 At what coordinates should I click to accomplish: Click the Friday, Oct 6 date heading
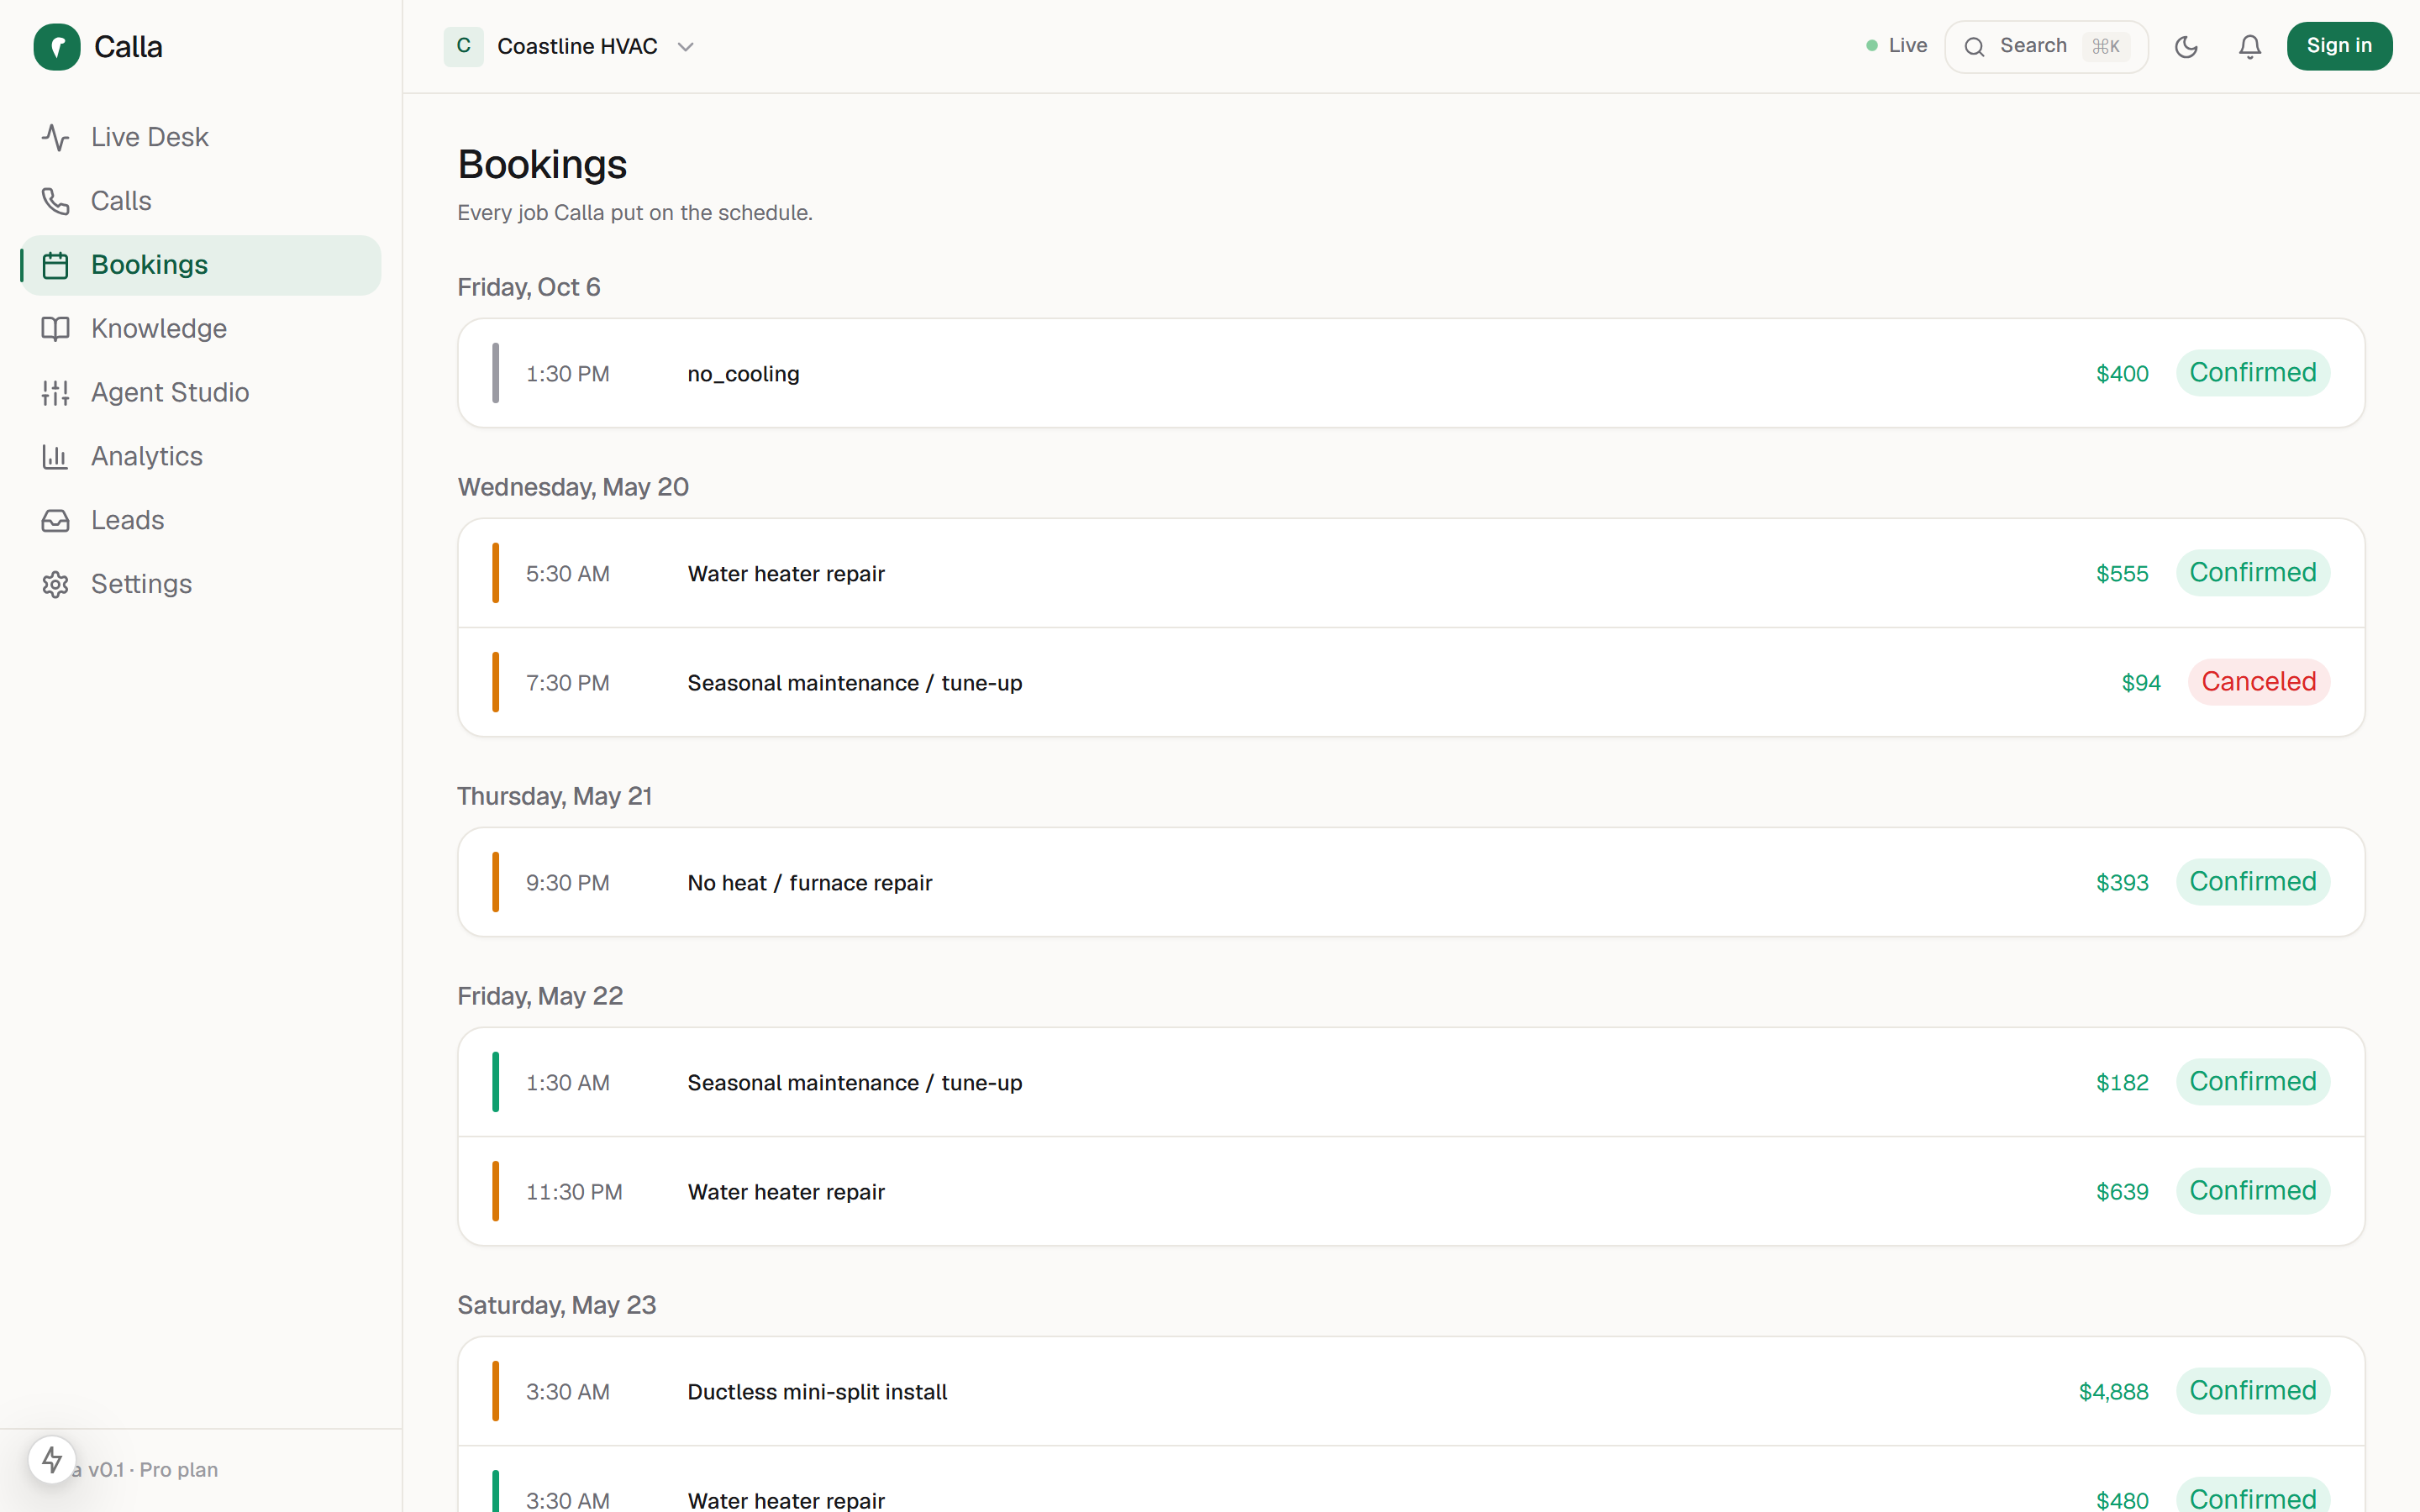point(528,288)
